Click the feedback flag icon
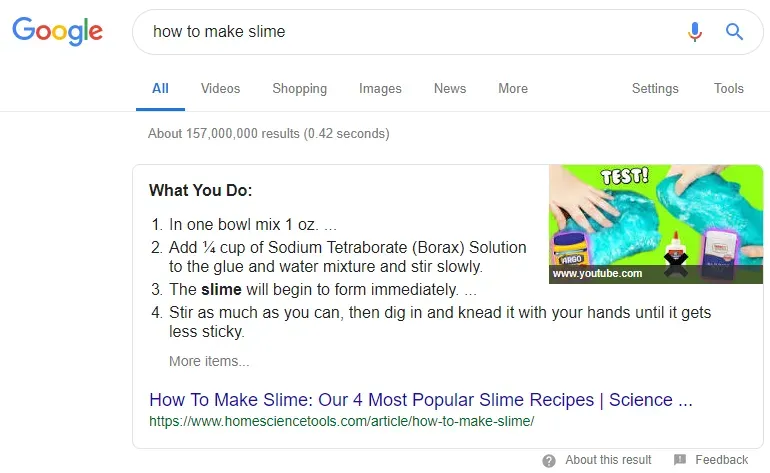Screen dimensions: 770x473 point(680,460)
